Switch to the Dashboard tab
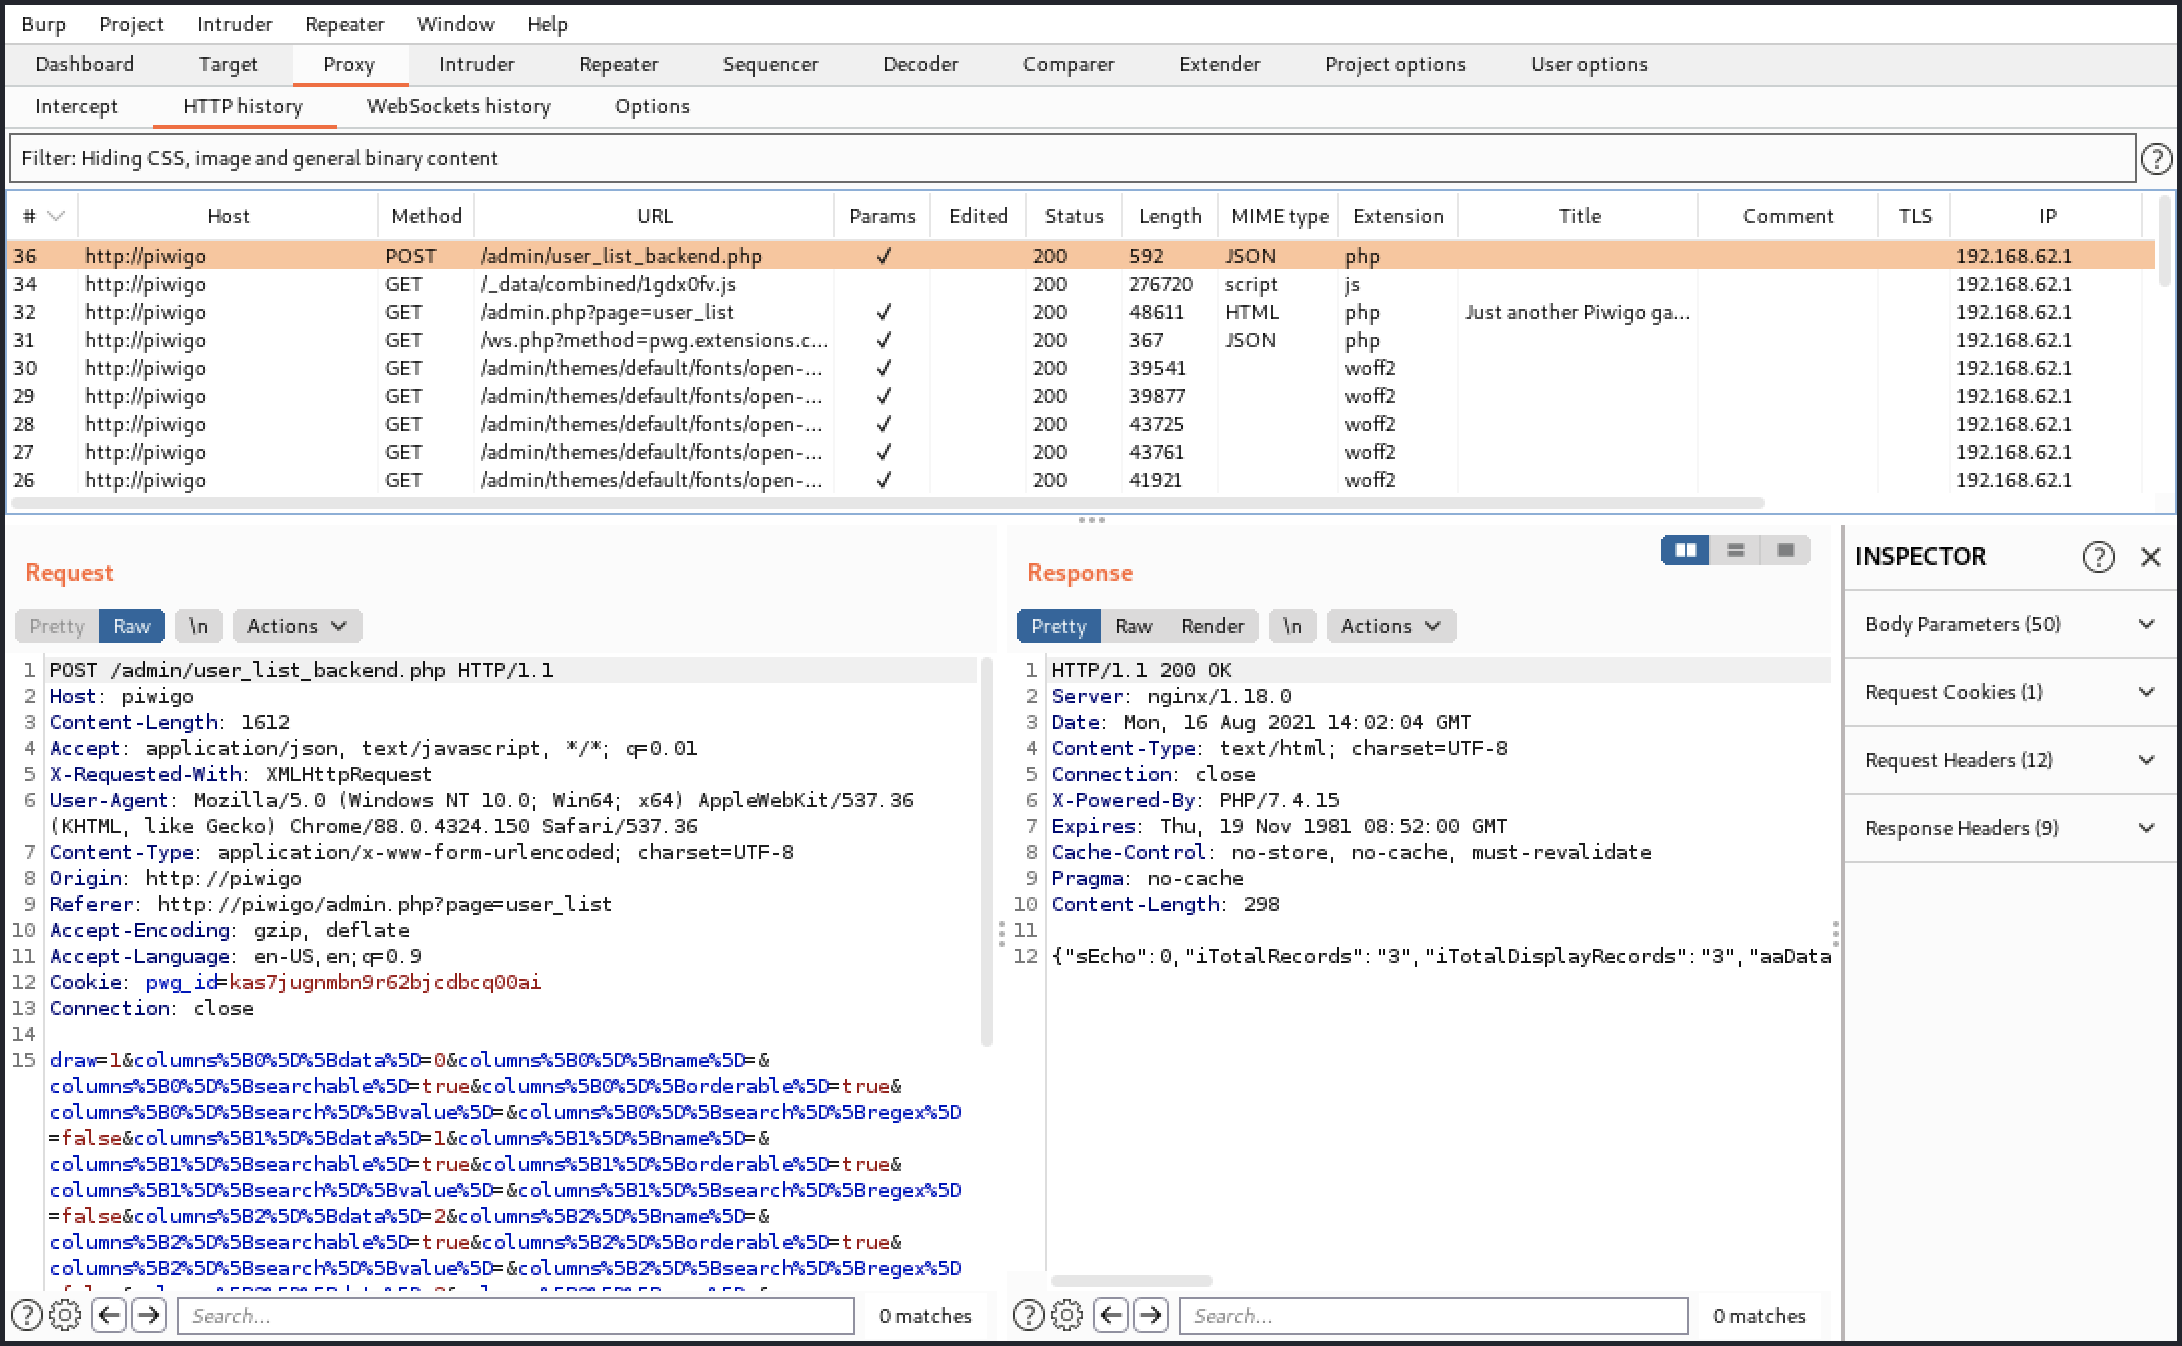 pyautogui.click(x=85, y=64)
